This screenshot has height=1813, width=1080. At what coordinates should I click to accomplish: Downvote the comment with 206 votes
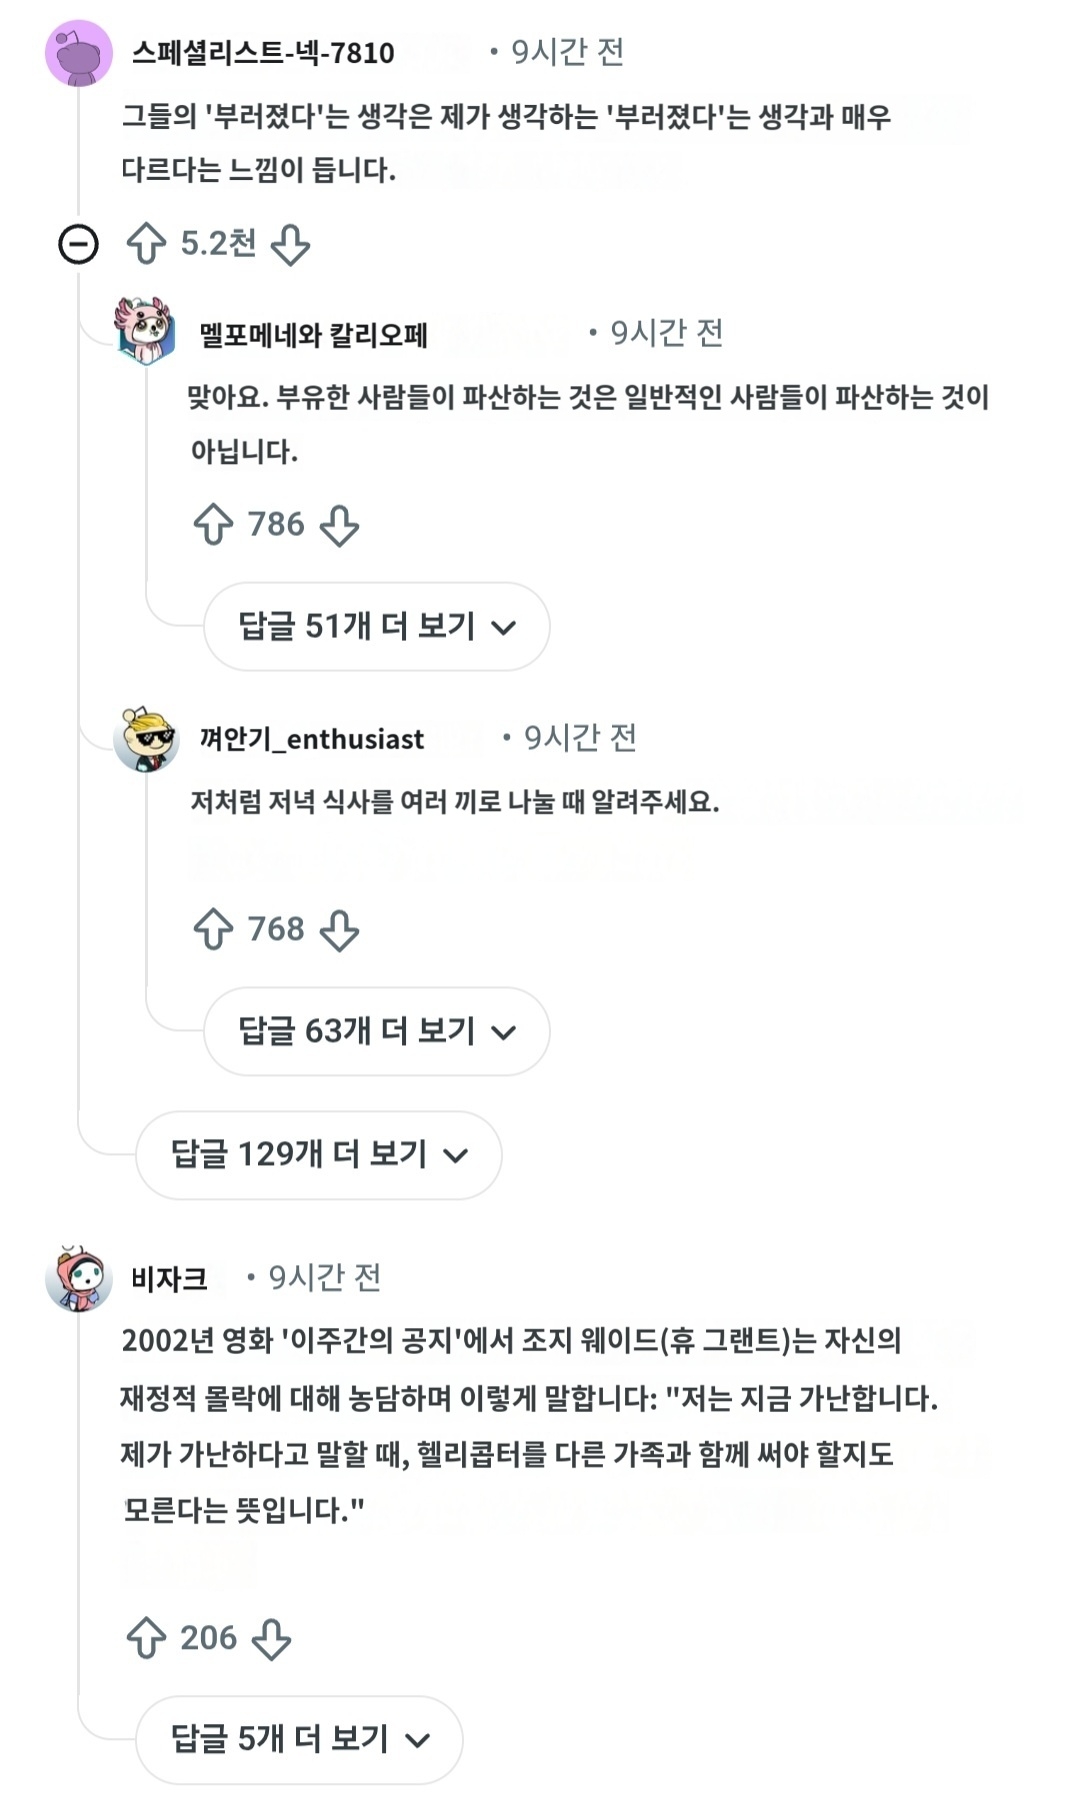271,1638
